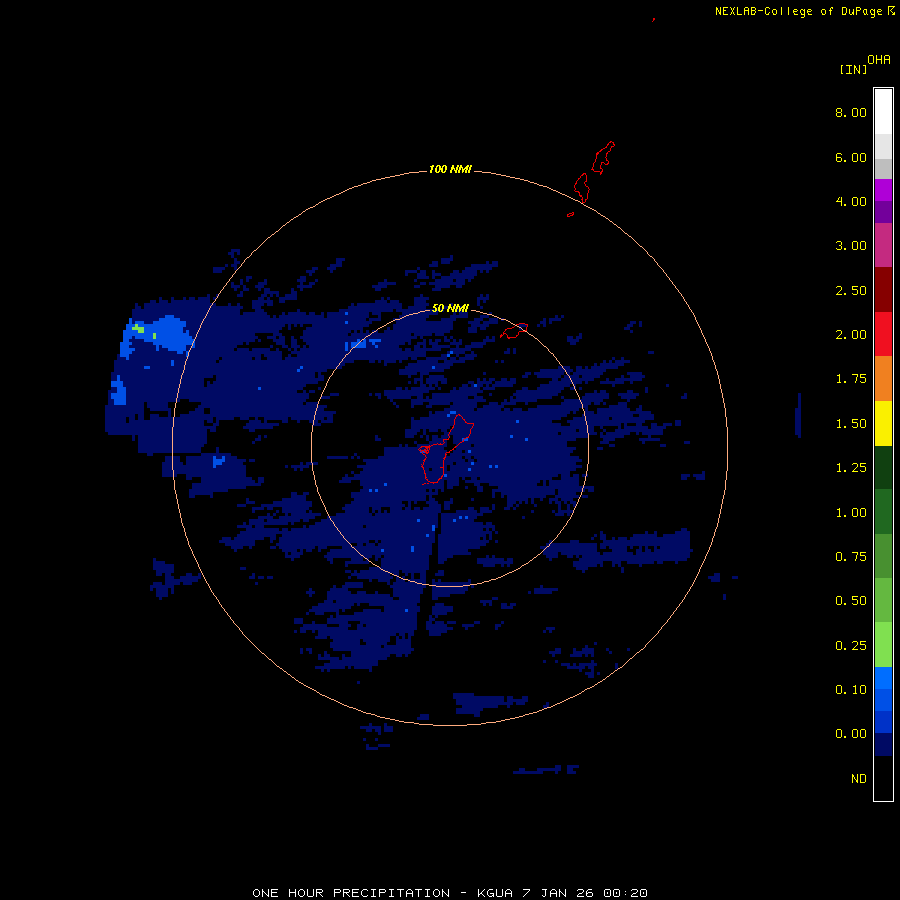
Task: Pick the pink legend swatch
Action: (x=883, y=245)
